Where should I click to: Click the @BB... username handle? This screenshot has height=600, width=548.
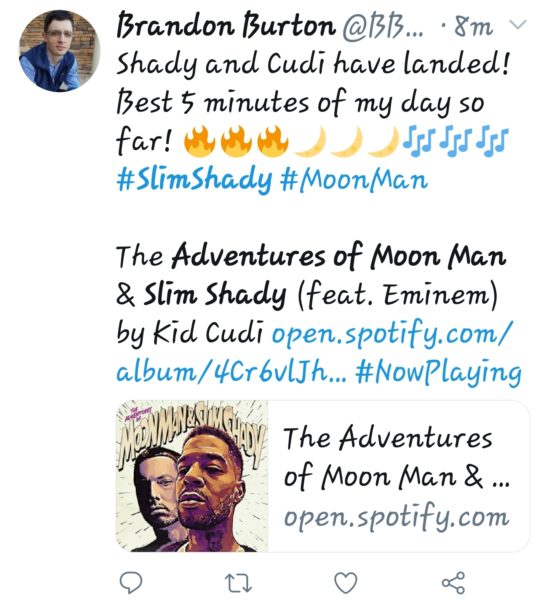383,27
